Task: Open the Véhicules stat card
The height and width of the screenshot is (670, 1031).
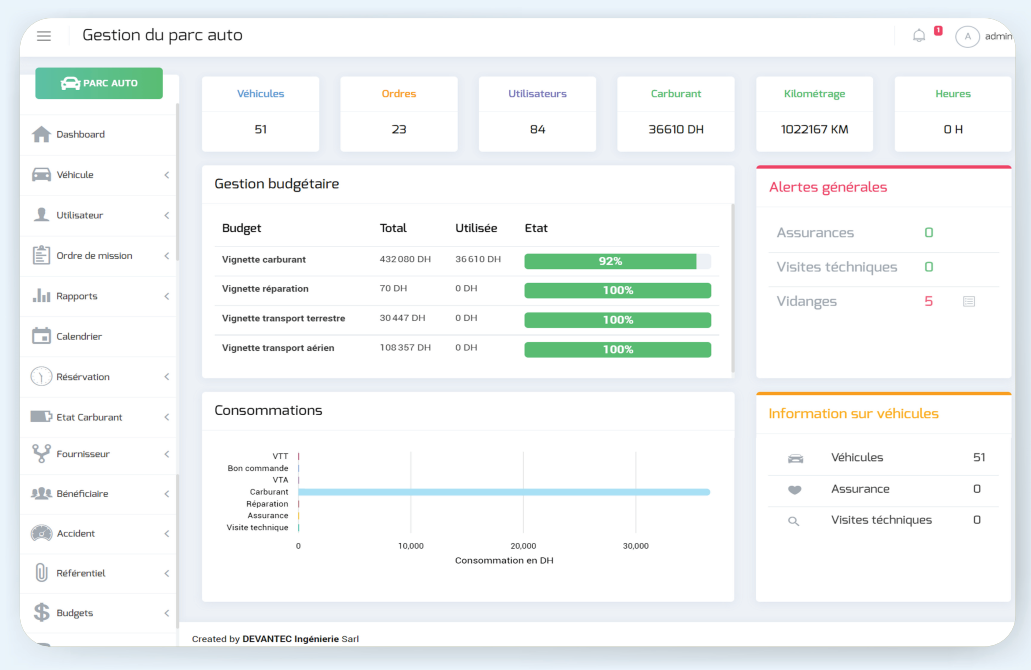Action: click(x=260, y=114)
